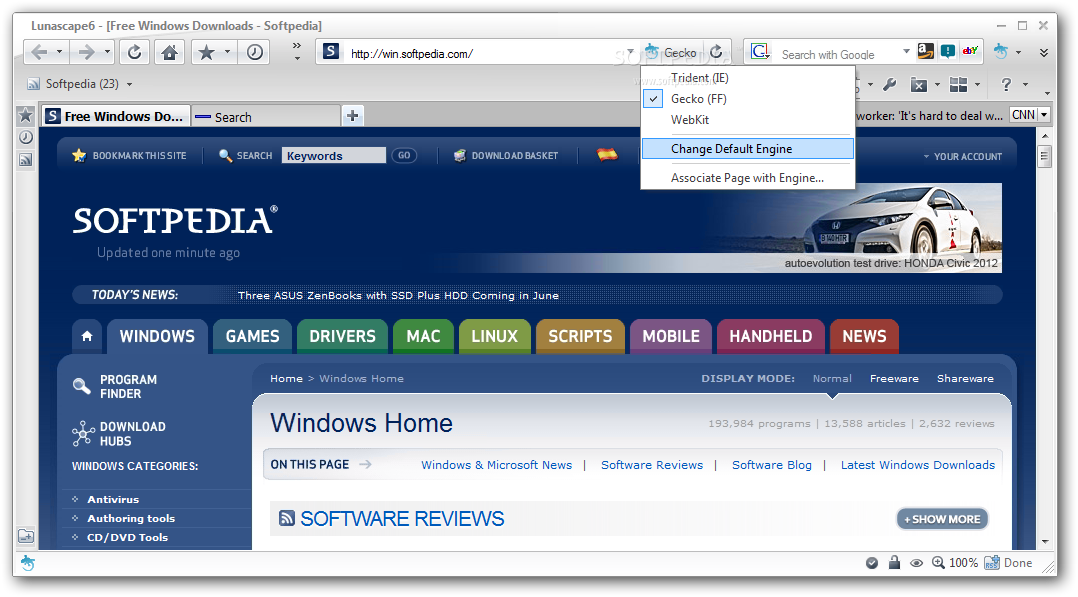Click the Softpedia RSS feed icon
Viewport: 1078px width, 597px height.
click(x=33, y=84)
